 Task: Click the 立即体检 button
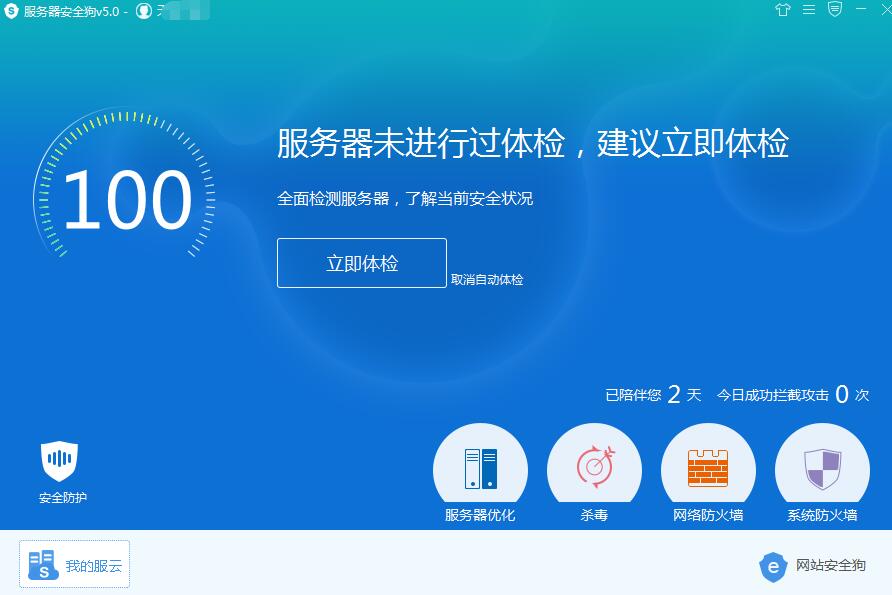click(362, 263)
